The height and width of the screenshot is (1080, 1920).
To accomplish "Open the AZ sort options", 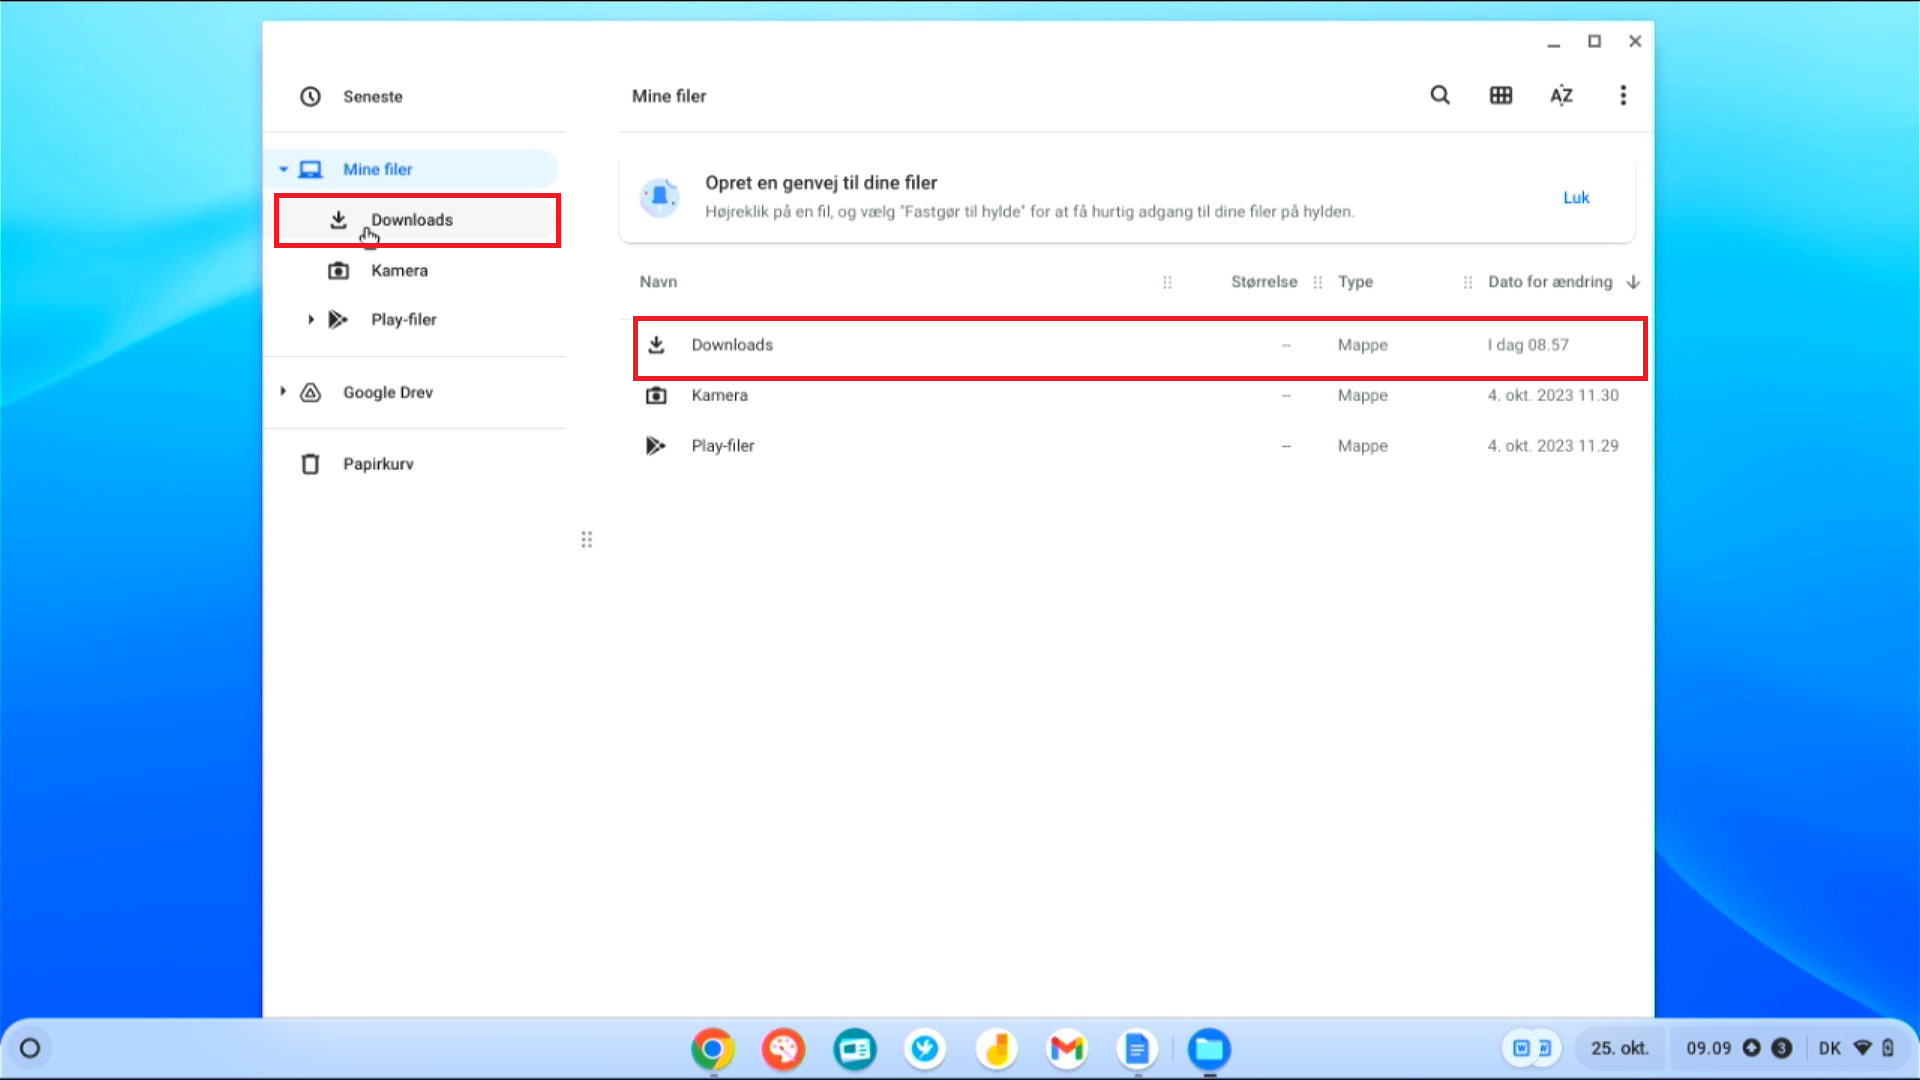I will pos(1561,95).
